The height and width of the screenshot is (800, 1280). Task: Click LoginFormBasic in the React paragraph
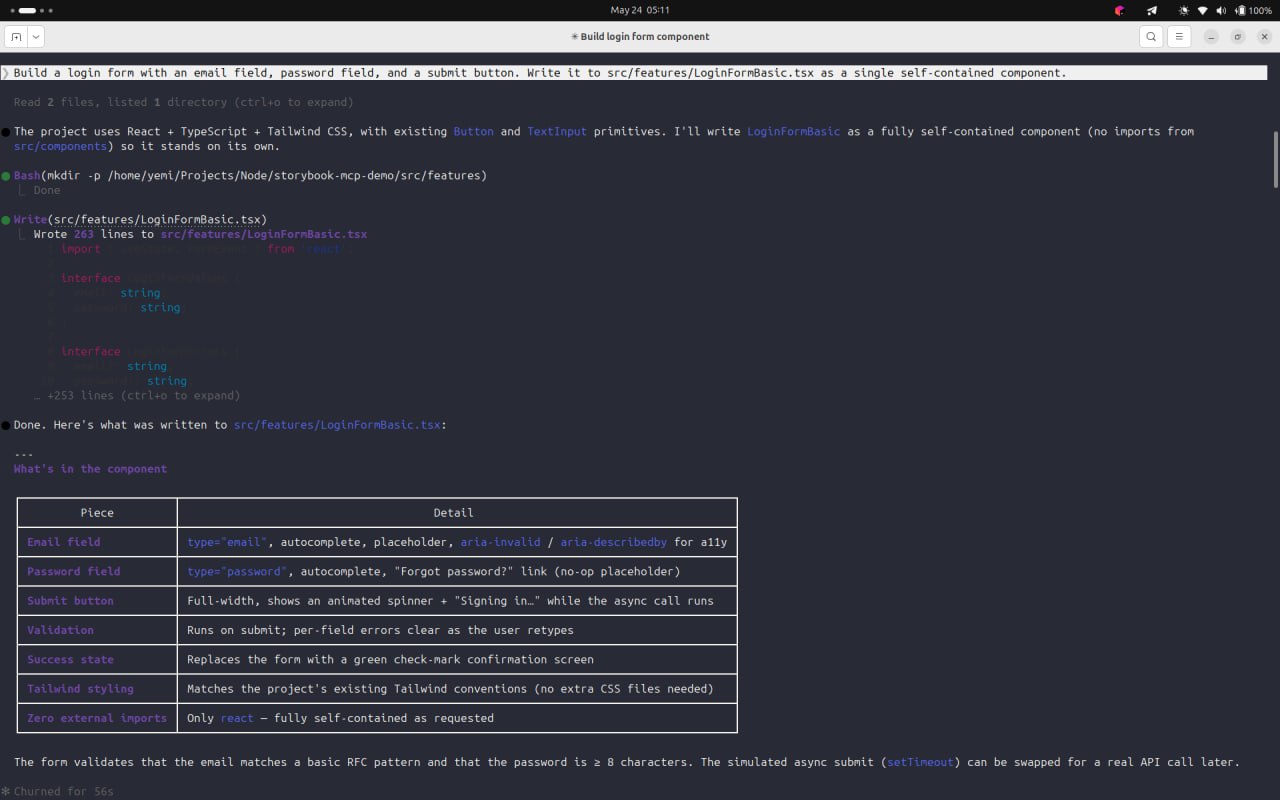point(793,131)
